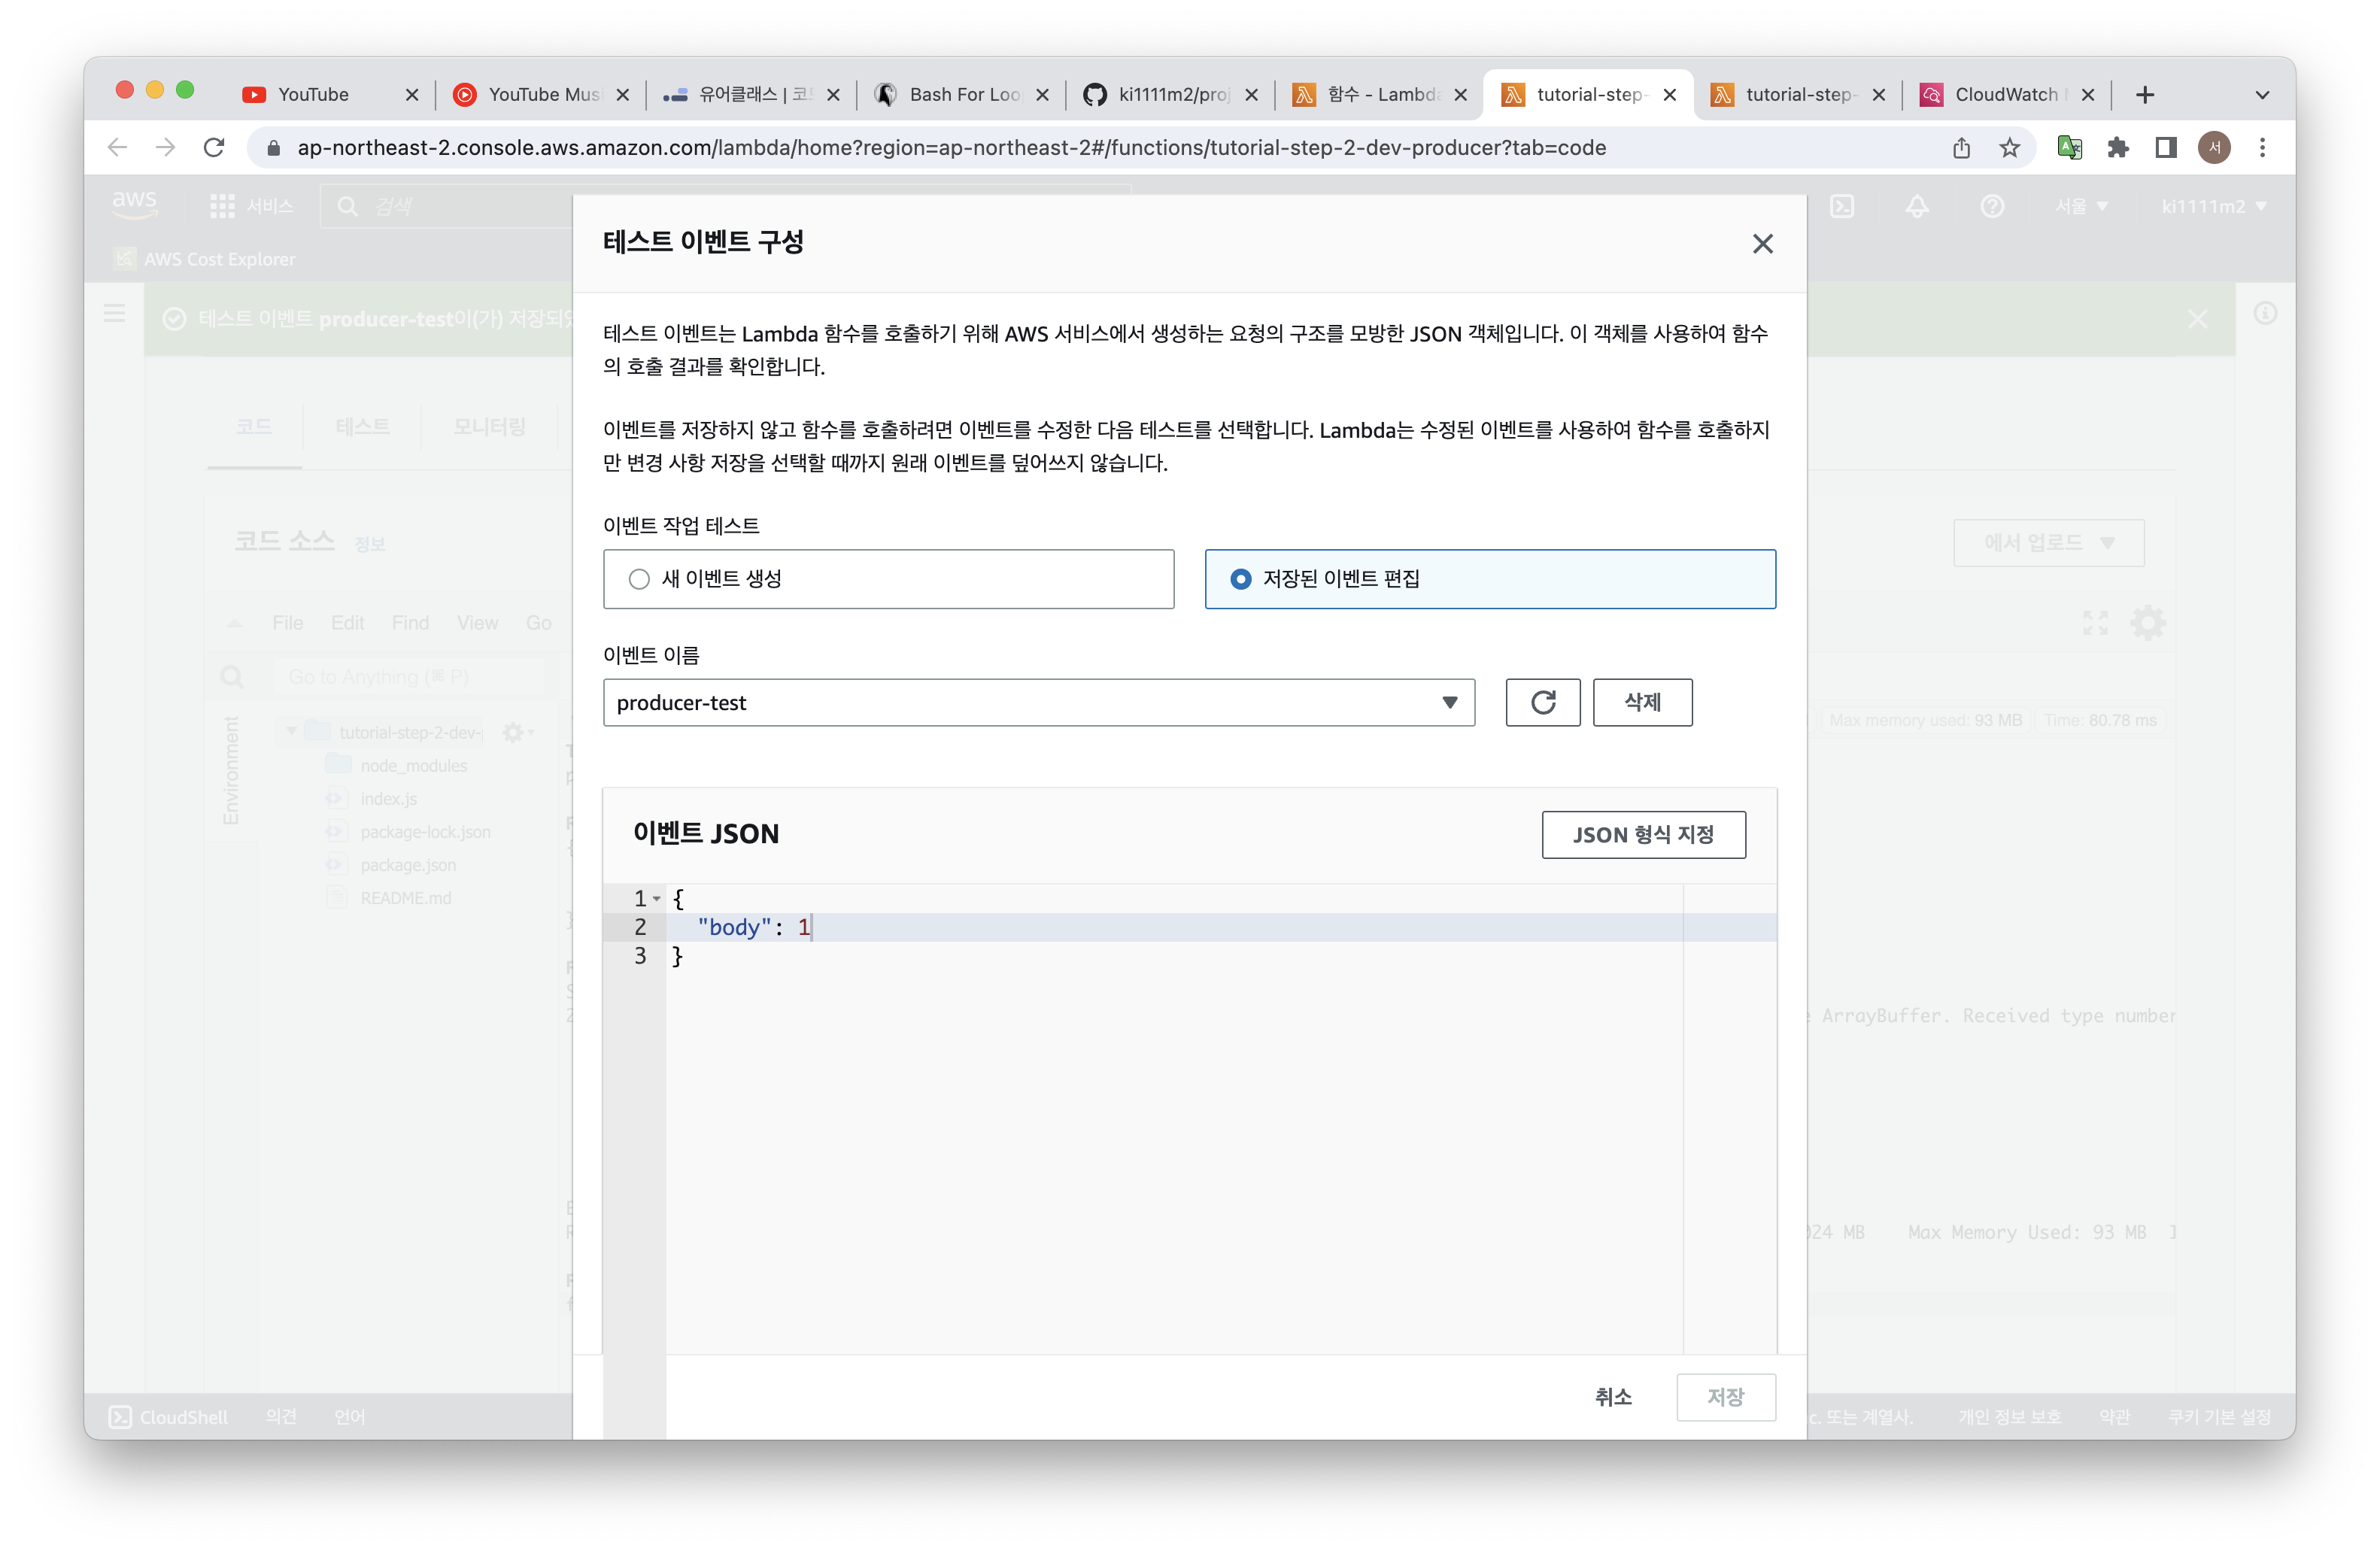Open the browser extensions puzzle icon
The width and height of the screenshot is (2380, 1551).
(2117, 148)
